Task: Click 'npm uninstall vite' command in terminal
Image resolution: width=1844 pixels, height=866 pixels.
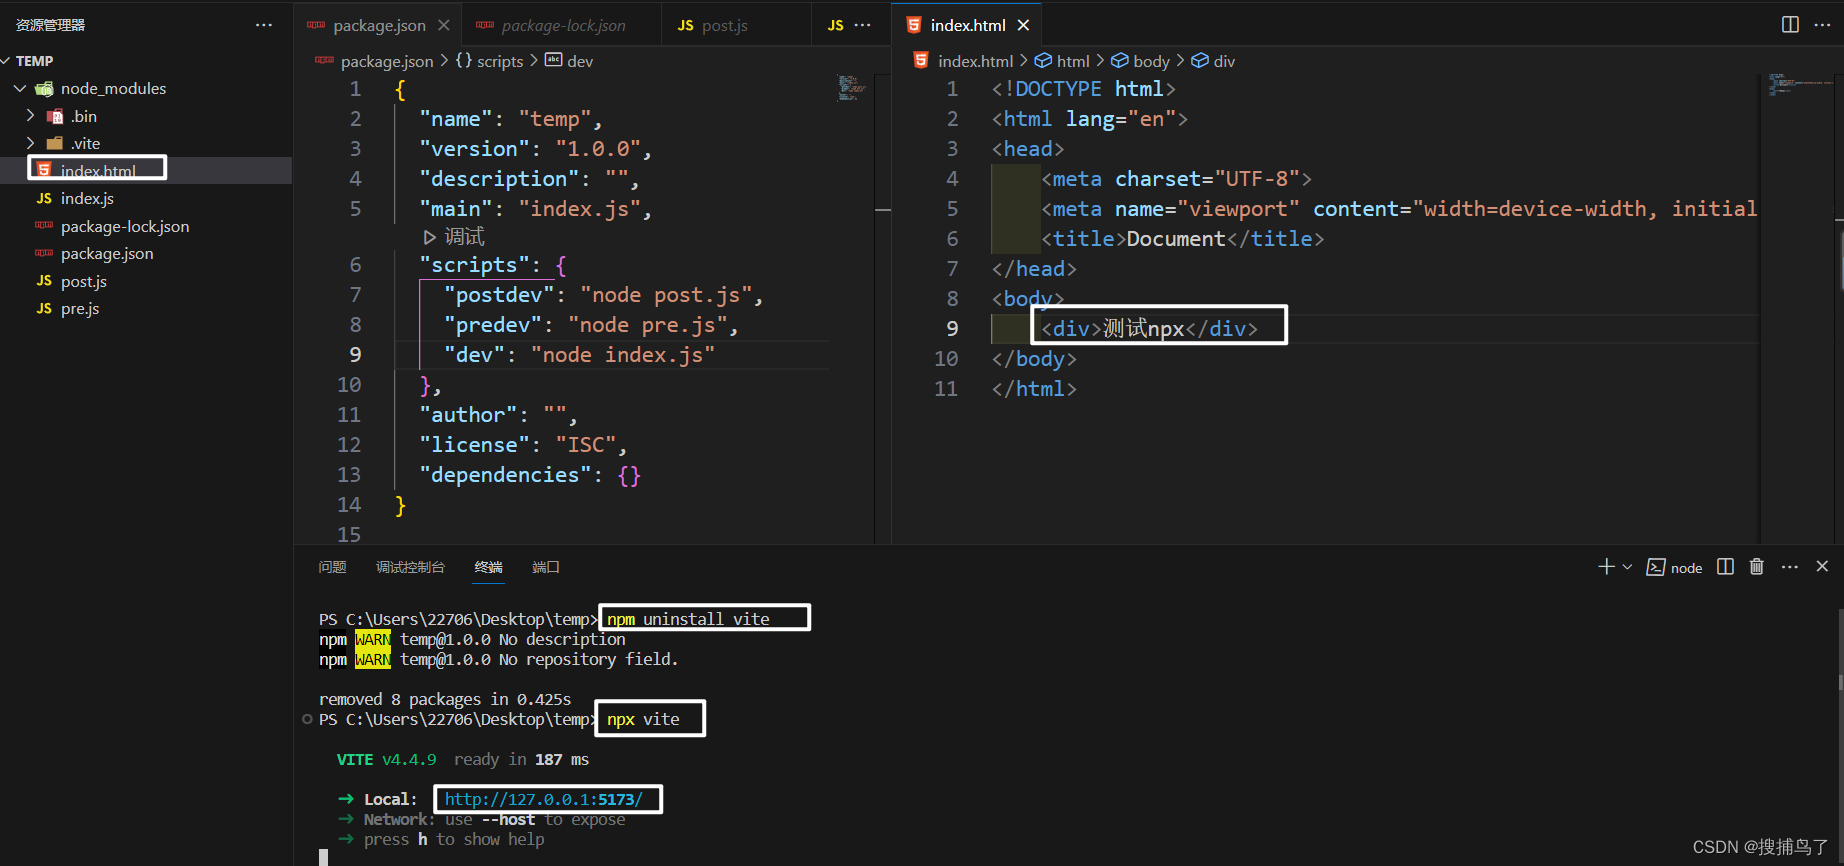Action: (688, 619)
